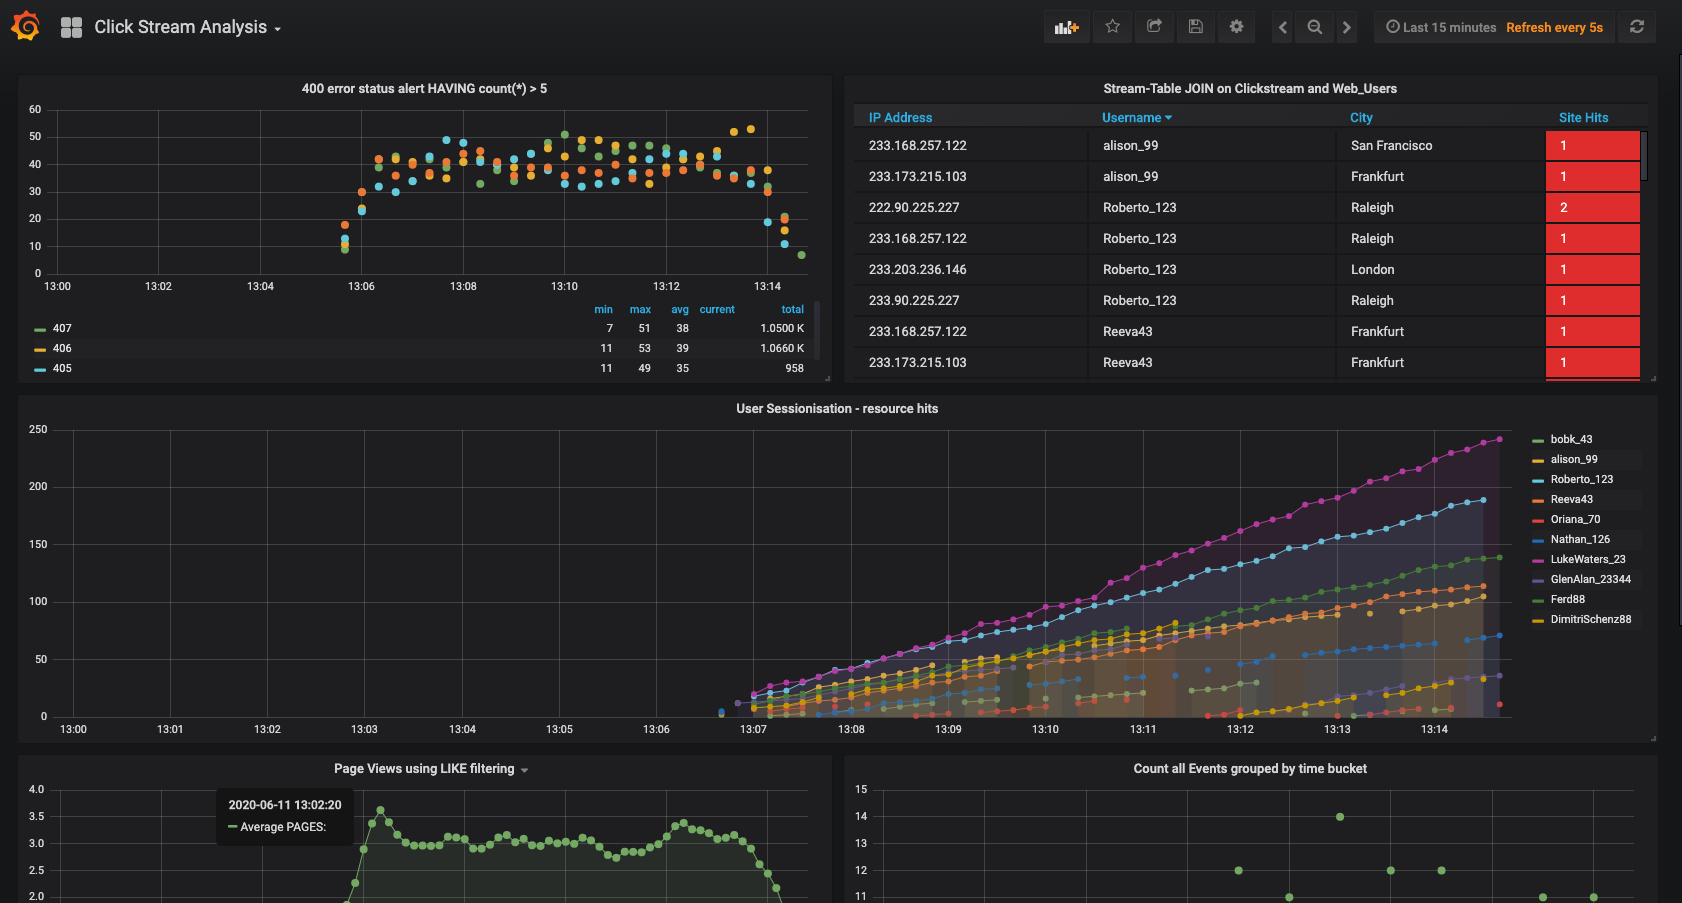Image resolution: width=1682 pixels, height=903 pixels.
Task: Toggle the Roberto_123 series in sessionisation legend
Action: coord(1581,479)
